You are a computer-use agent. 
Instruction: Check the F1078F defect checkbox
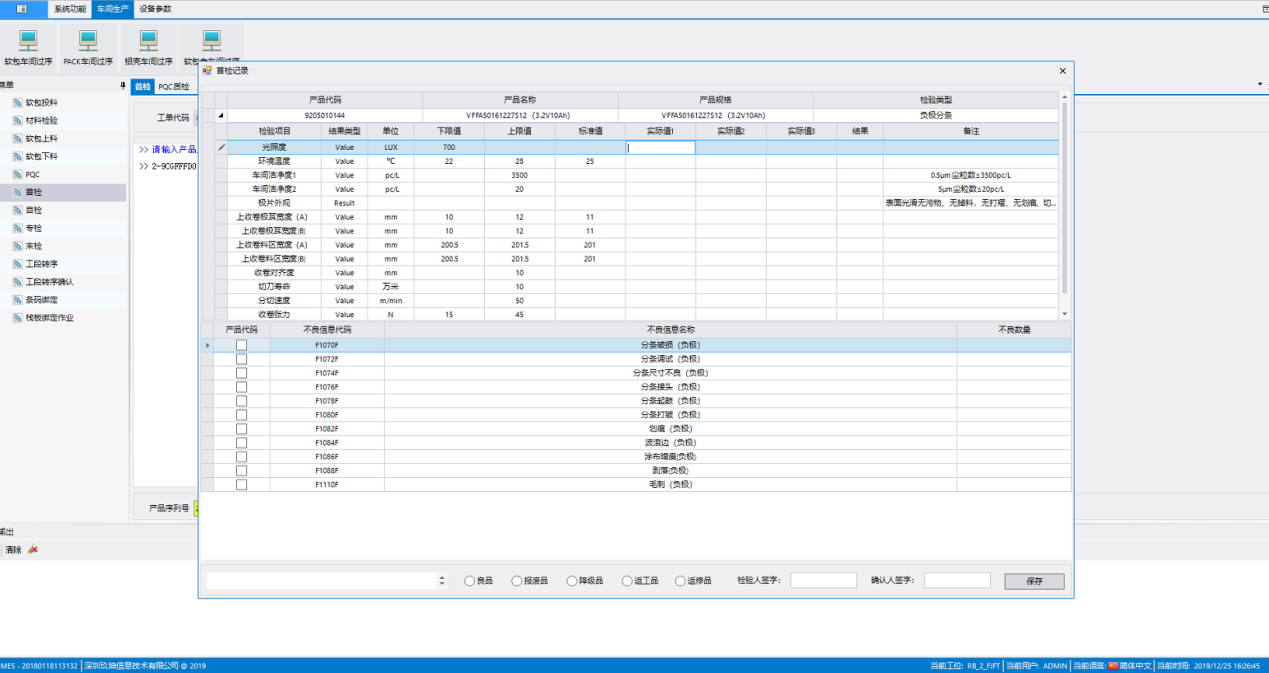[x=241, y=401]
